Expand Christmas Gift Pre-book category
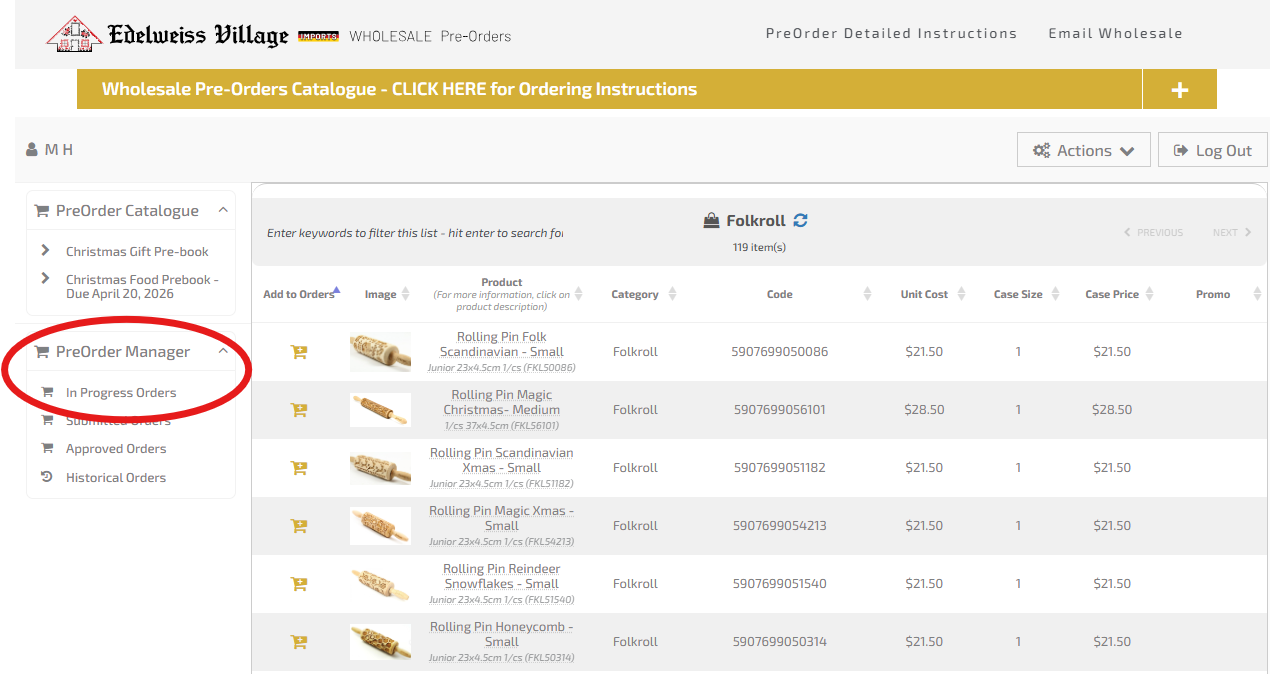 coord(46,251)
